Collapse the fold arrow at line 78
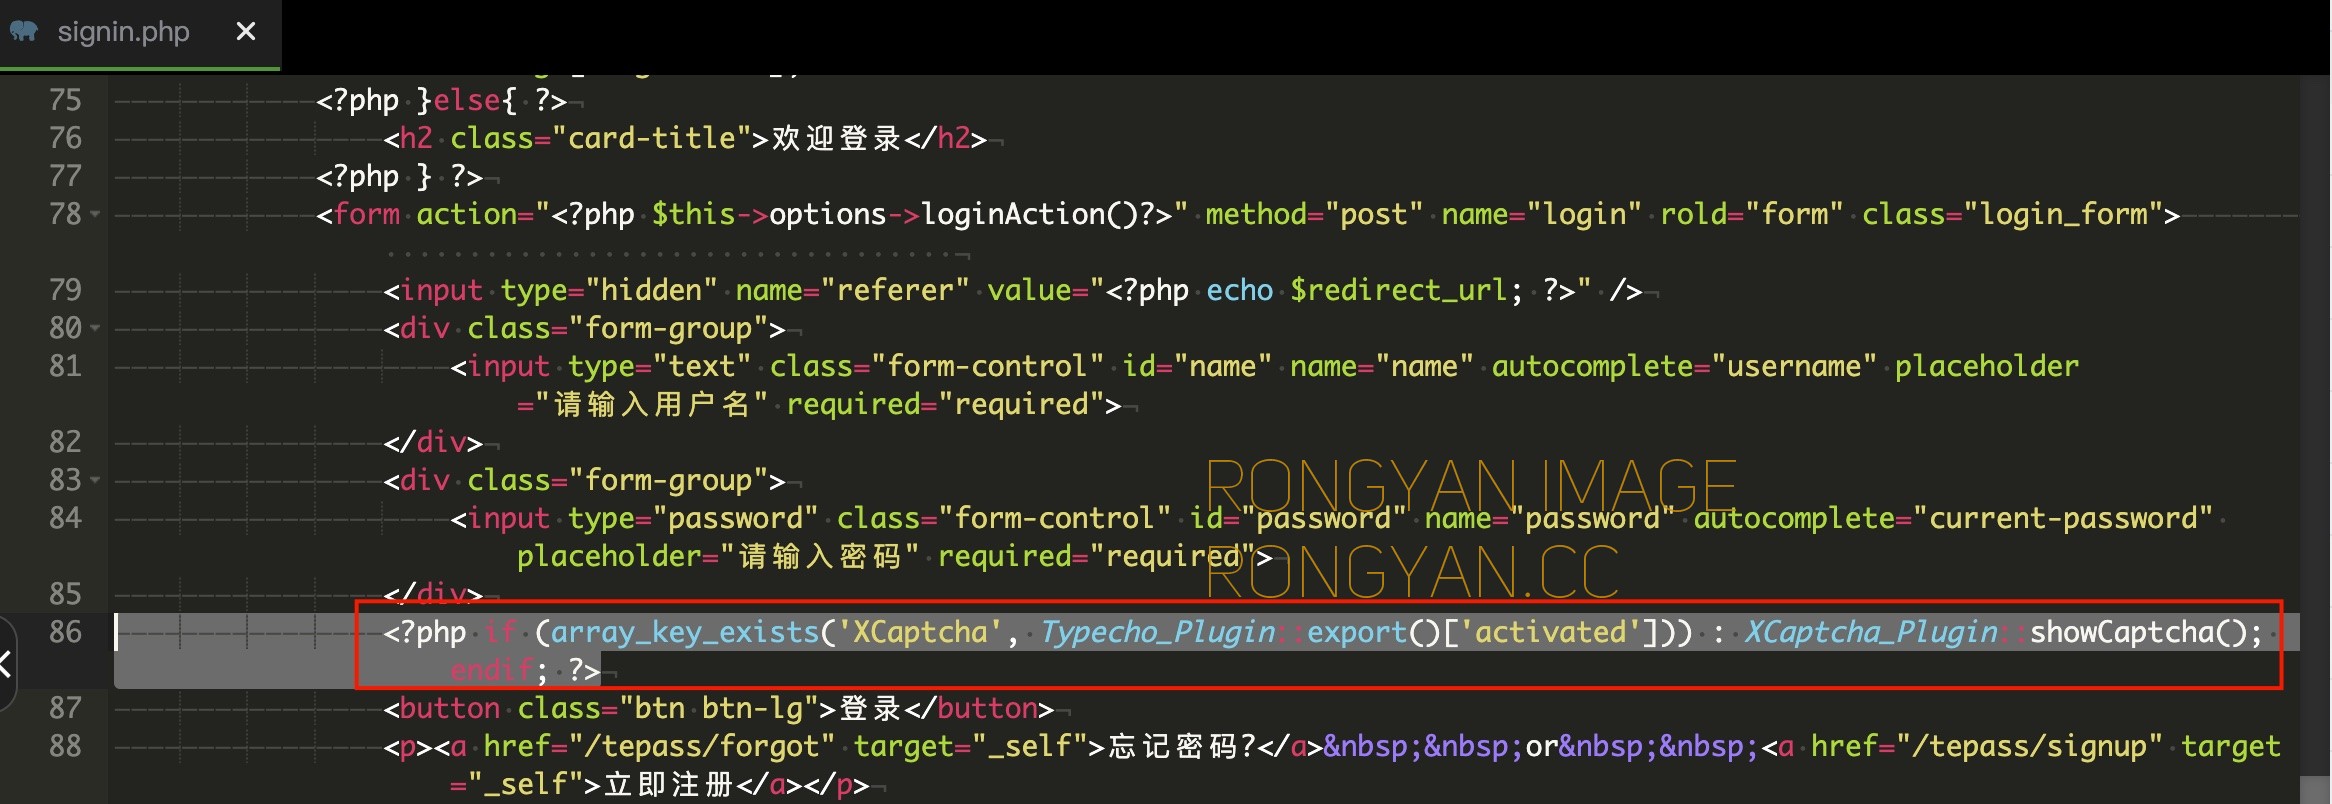Viewport: 2332px width, 804px height. [95, 214]
